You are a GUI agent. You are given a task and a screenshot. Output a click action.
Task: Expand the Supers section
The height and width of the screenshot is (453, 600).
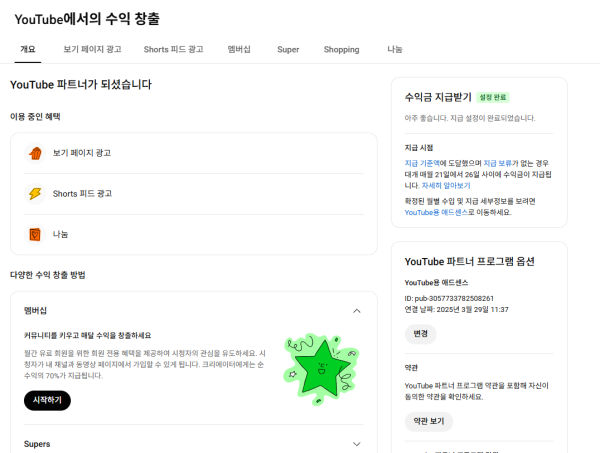[357, 443]
